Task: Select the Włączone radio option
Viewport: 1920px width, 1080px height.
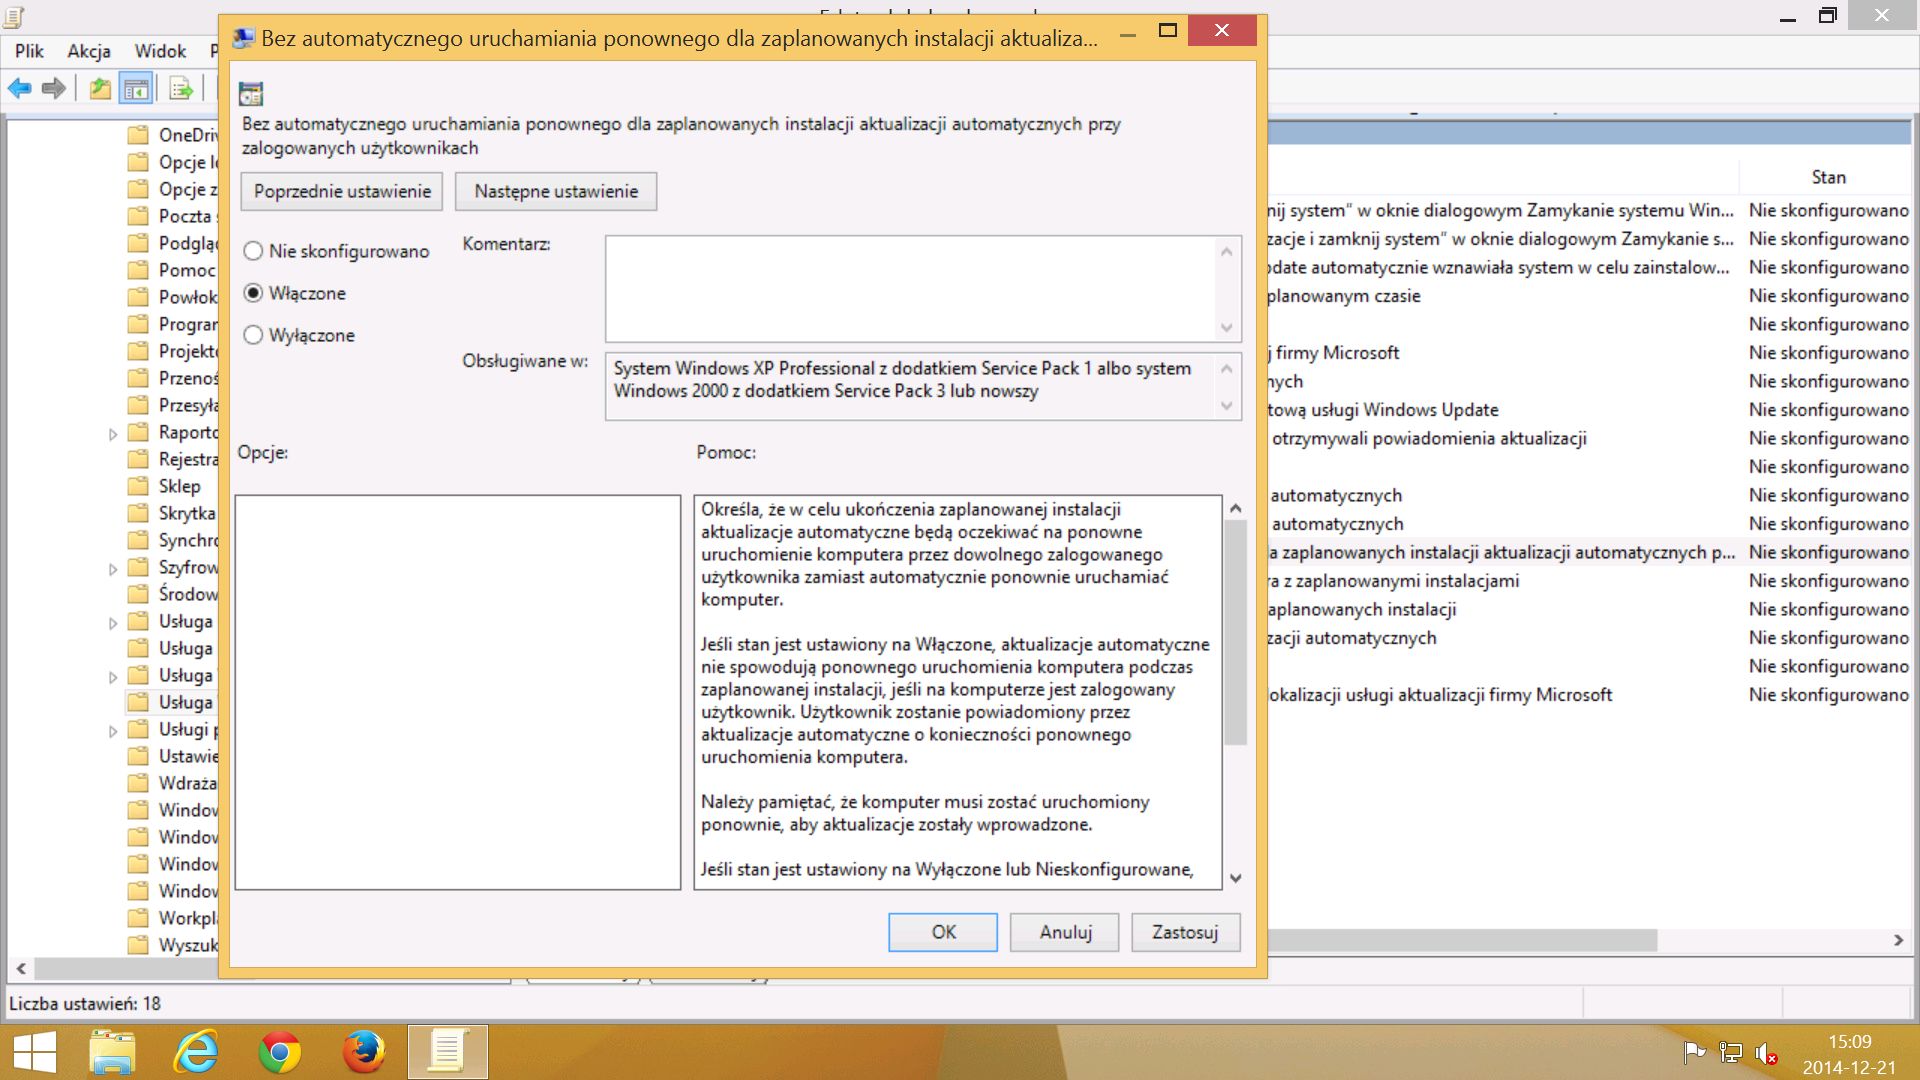Action: pos(253,293)
